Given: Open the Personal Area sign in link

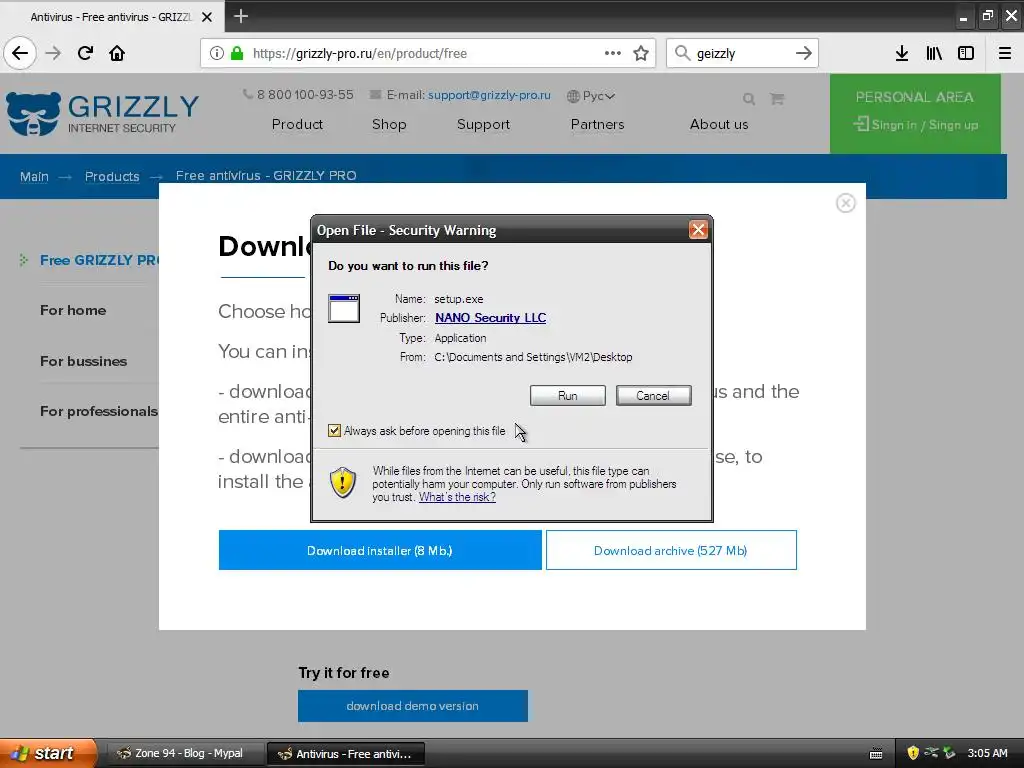Looking at the screenshot, I should tap(915, 125).
